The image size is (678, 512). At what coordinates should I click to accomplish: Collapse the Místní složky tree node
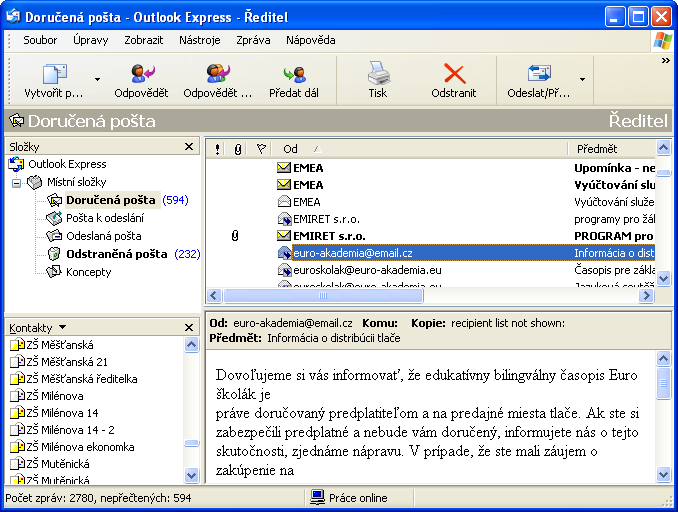pos(16,183)
